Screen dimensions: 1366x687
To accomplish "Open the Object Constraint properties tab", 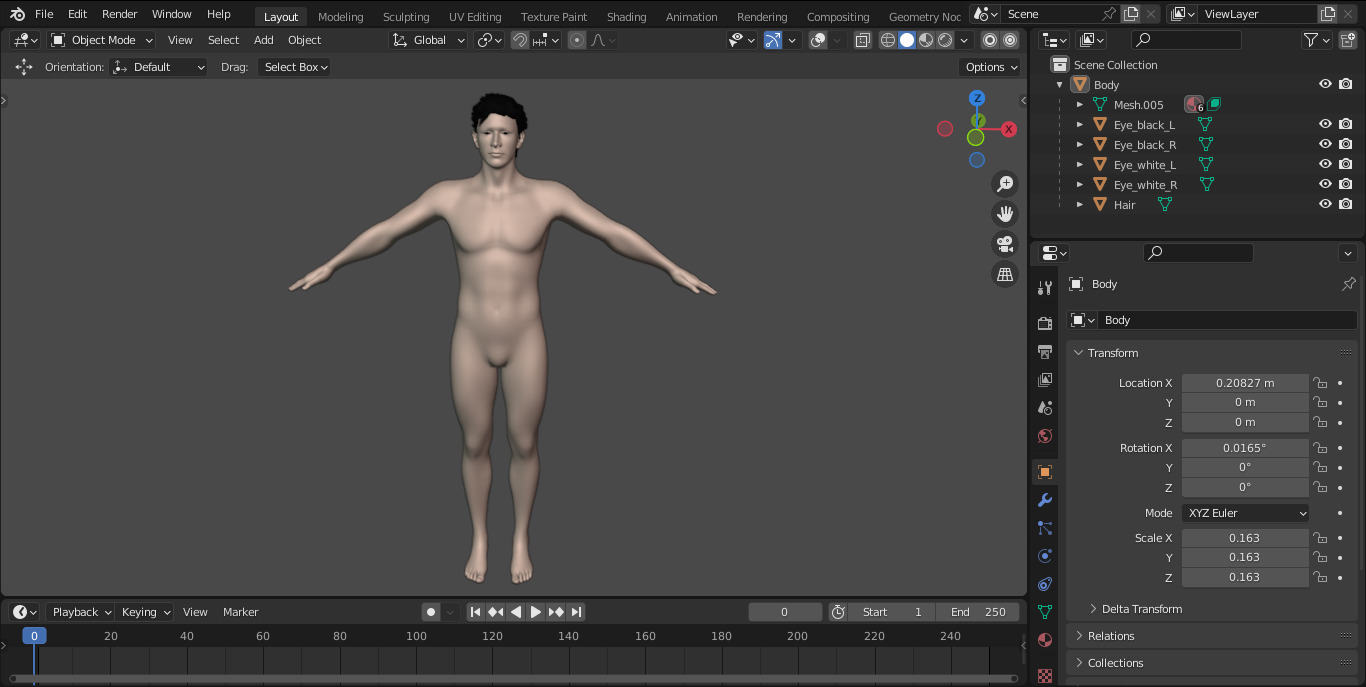I will [1045, 584].
